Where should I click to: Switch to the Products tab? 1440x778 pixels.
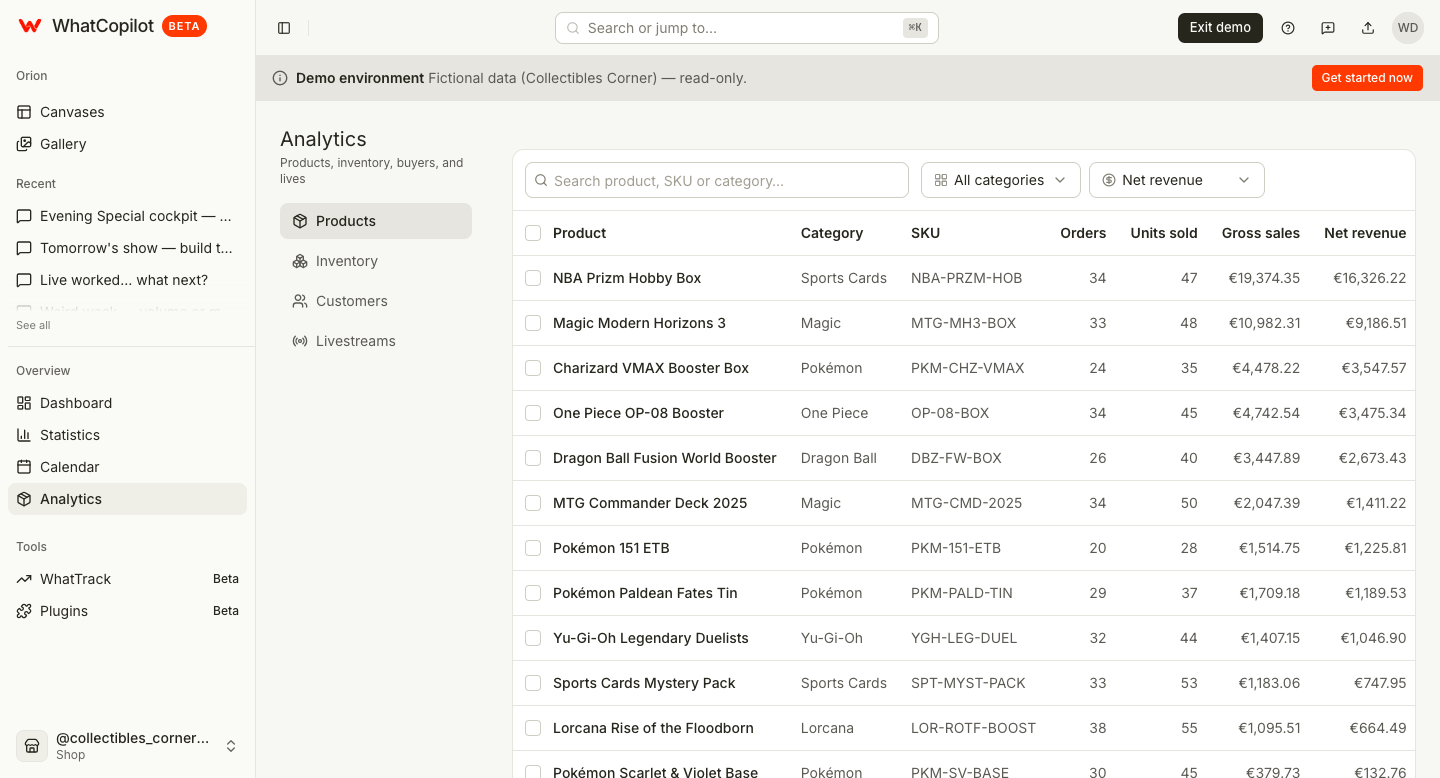point(376,221)
